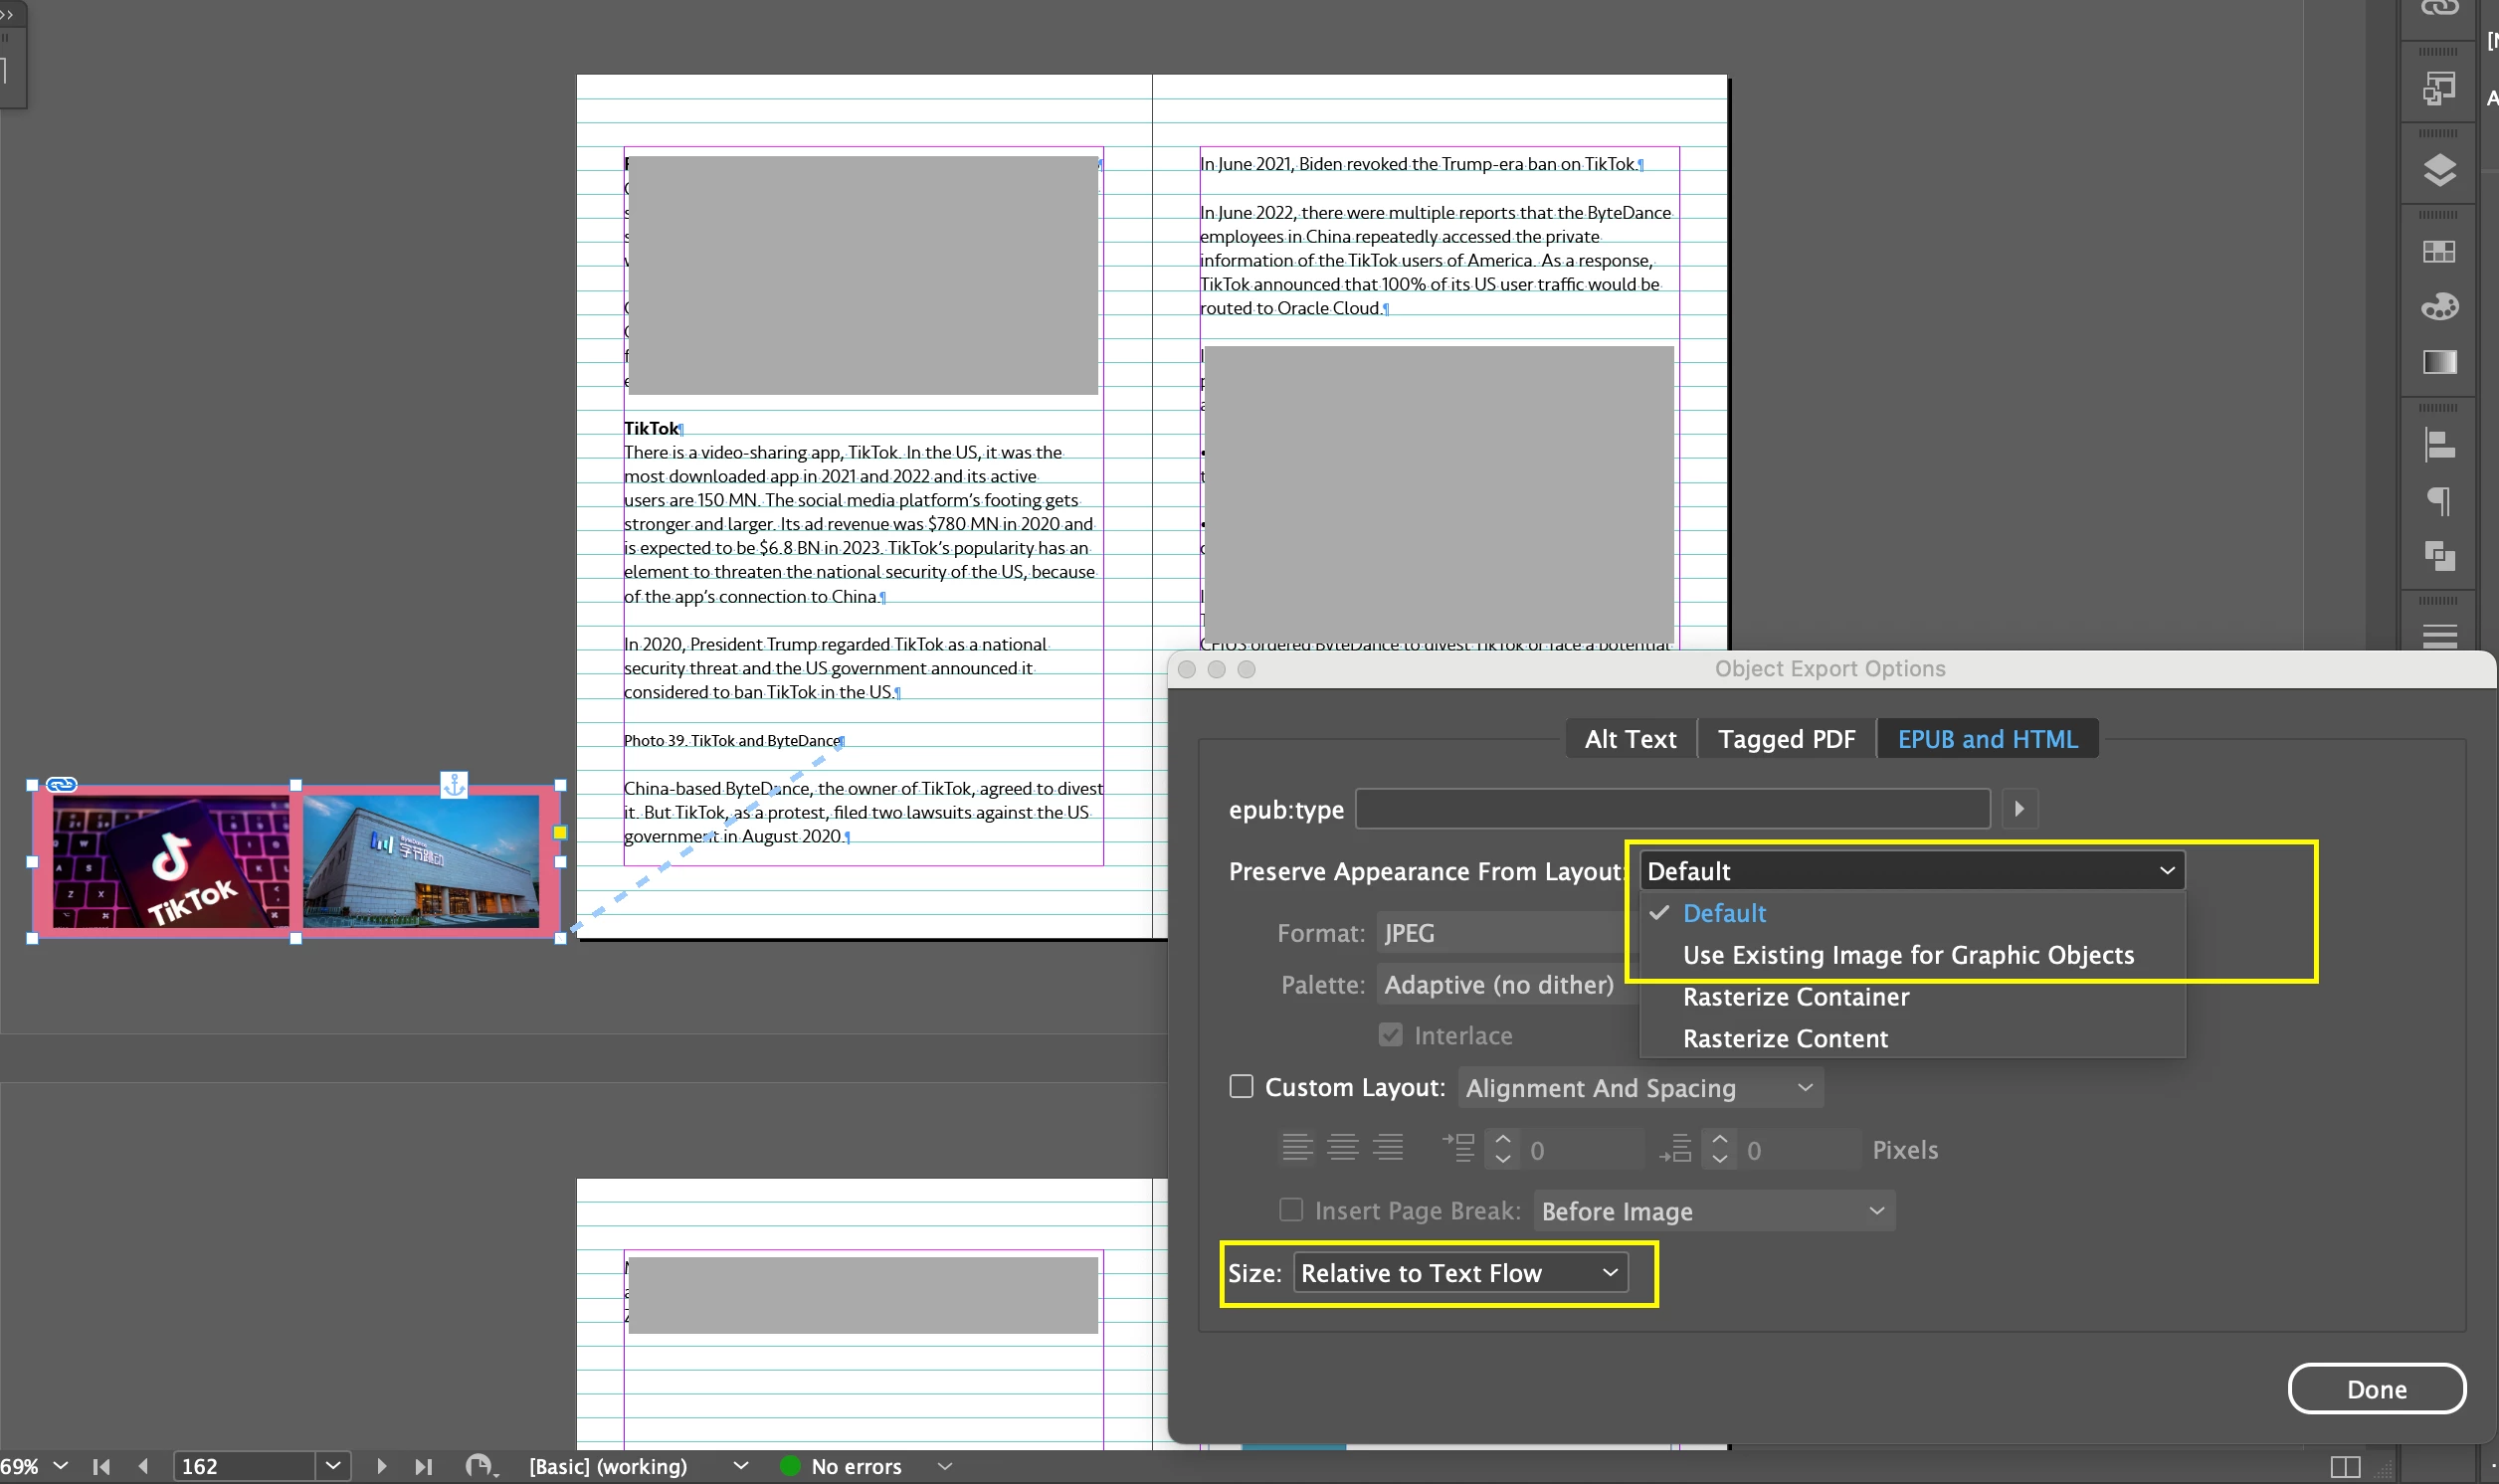The height and width of the screenshot is (1484, 2499).
Task: Choose Rasterize Container from the list
Action: click(1796, 997)
